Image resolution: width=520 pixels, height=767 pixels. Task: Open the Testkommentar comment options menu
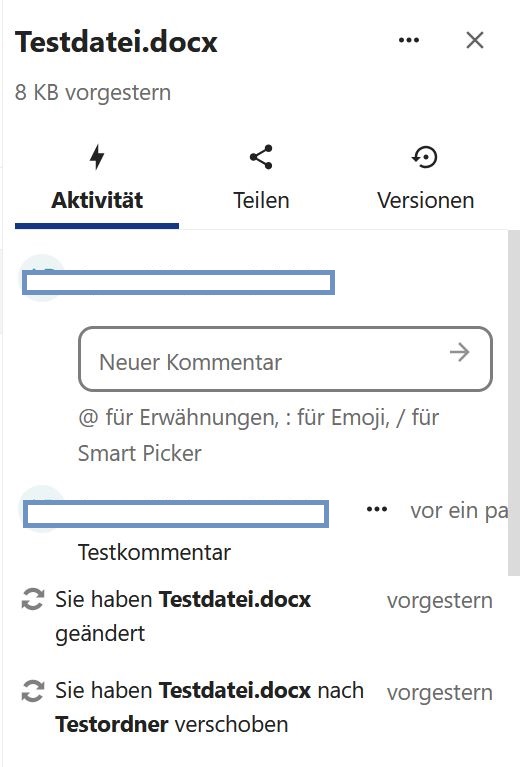377,510
